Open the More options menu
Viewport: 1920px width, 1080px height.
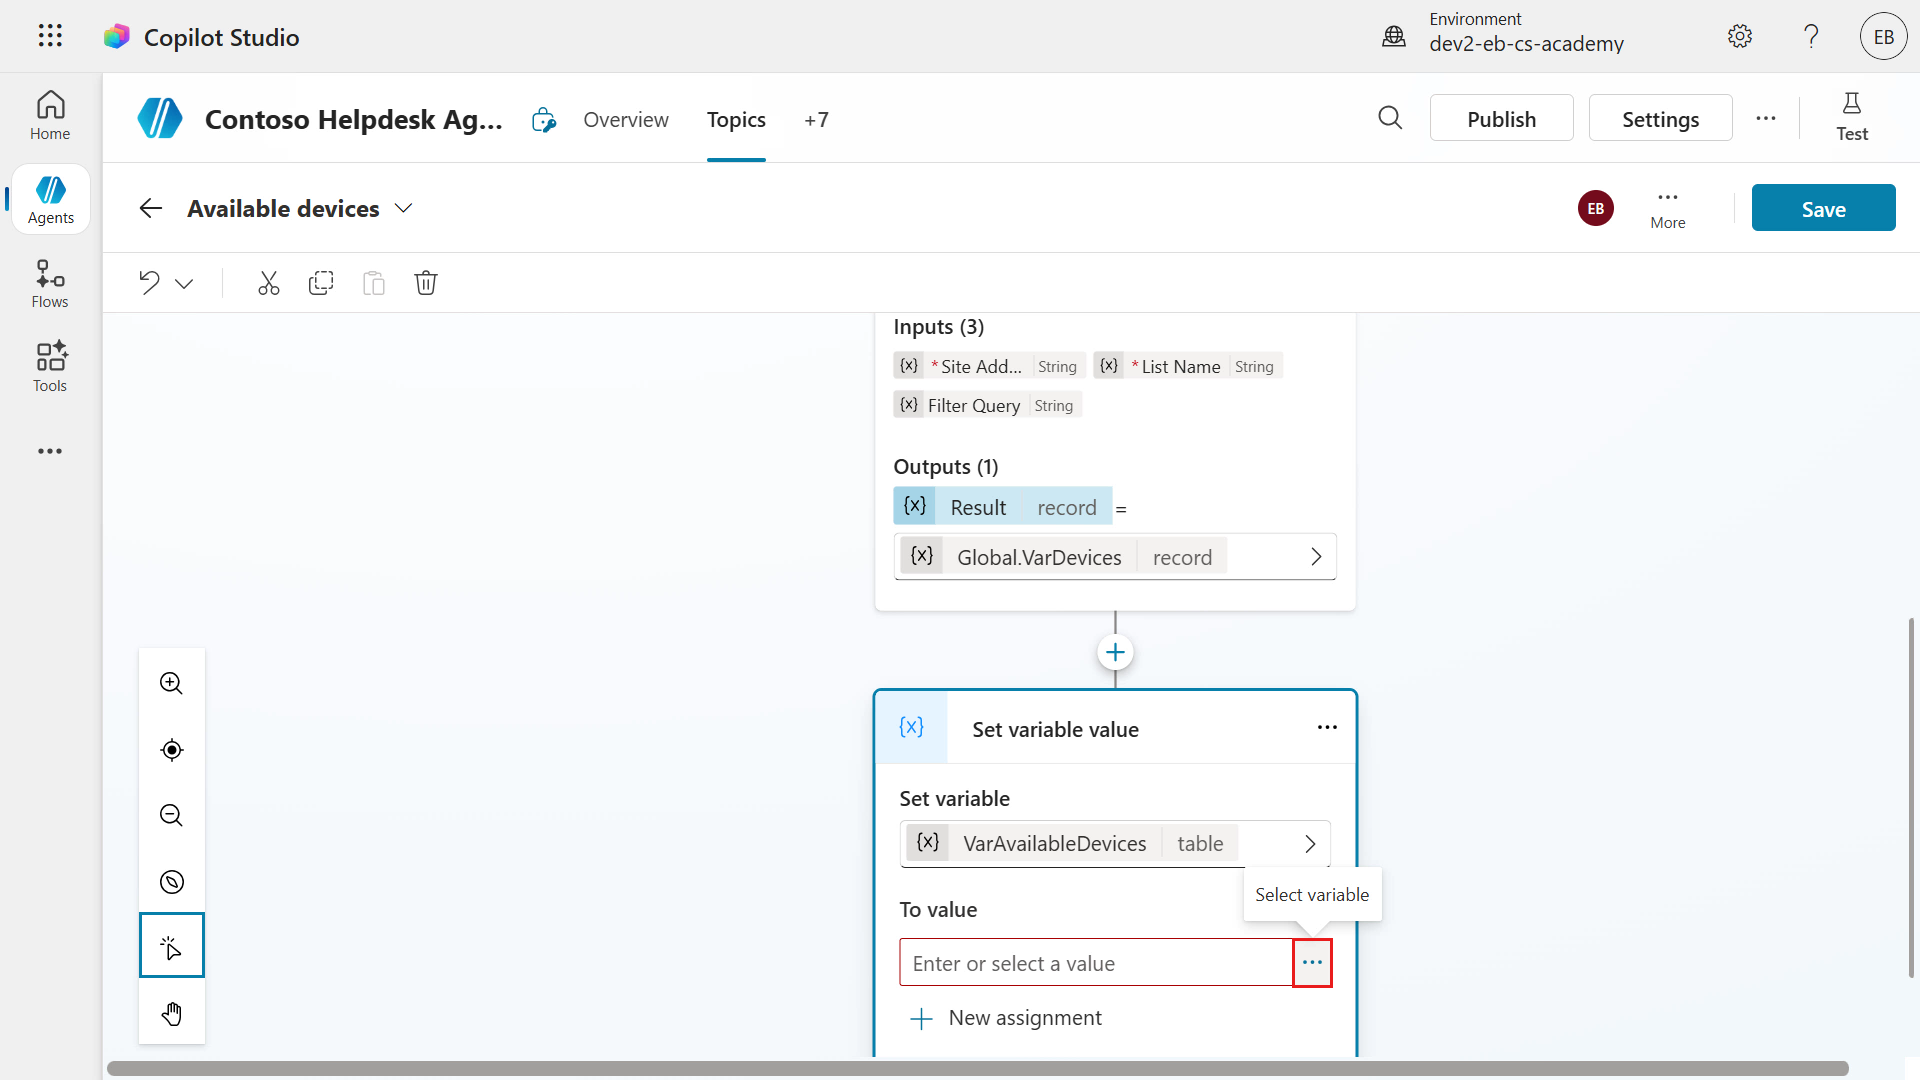point(1668,208)
